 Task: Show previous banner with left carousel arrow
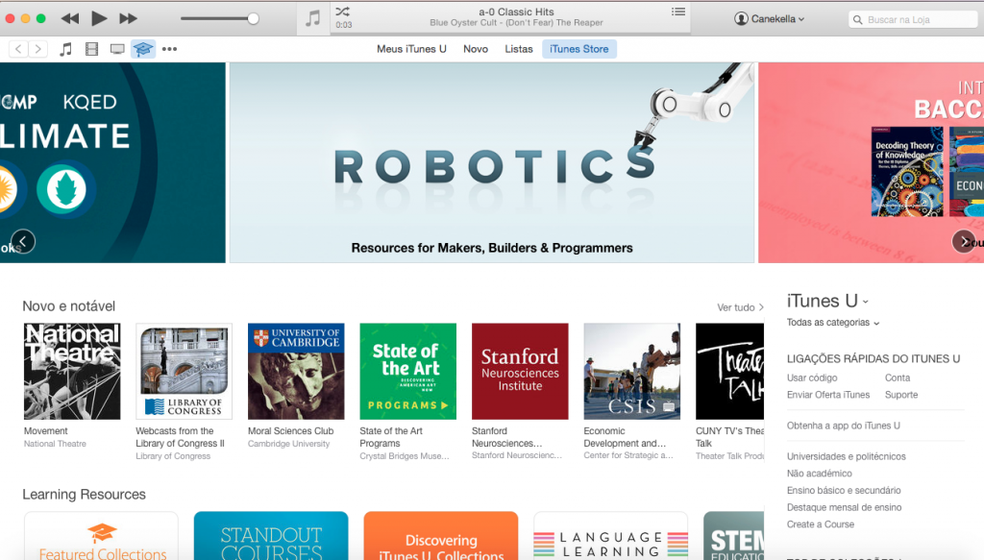[x=23, y=242]
